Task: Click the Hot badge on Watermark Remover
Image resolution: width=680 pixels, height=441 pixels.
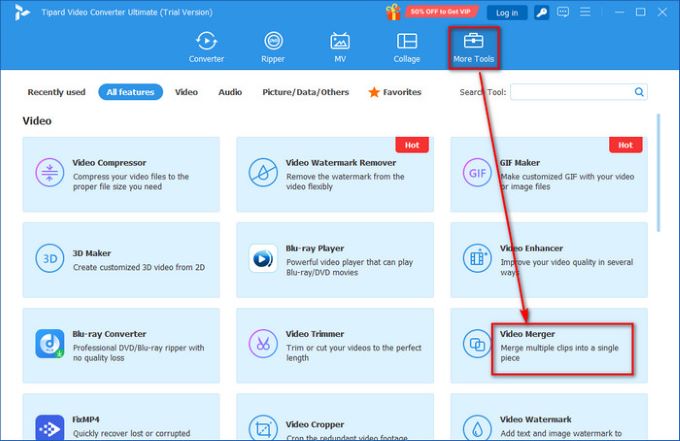Action: point(412,145)
